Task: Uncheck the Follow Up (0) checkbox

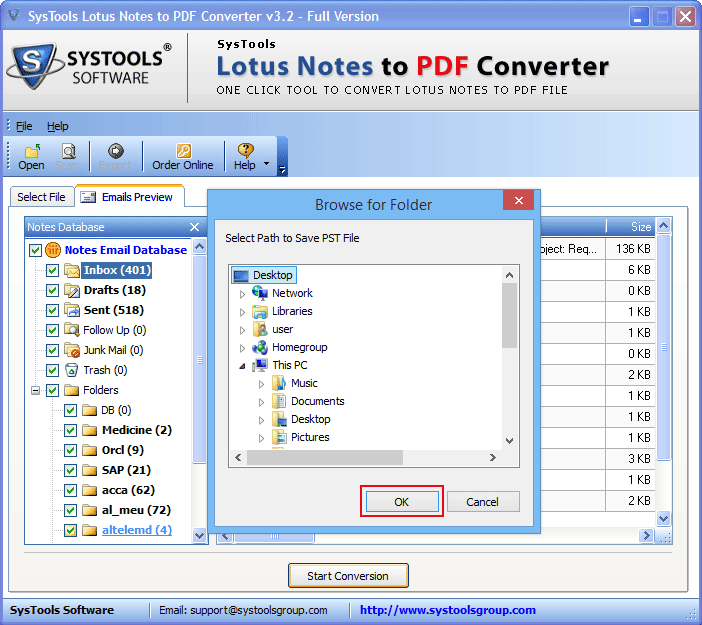Action: pyautogui.click(x=52, y=330)
